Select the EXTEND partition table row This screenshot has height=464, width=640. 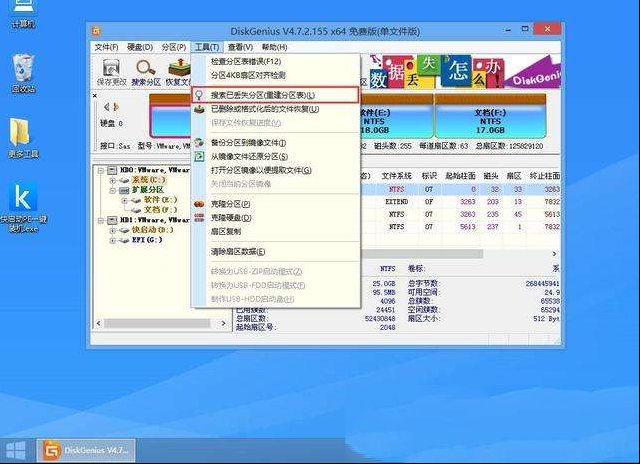point(460,202)
